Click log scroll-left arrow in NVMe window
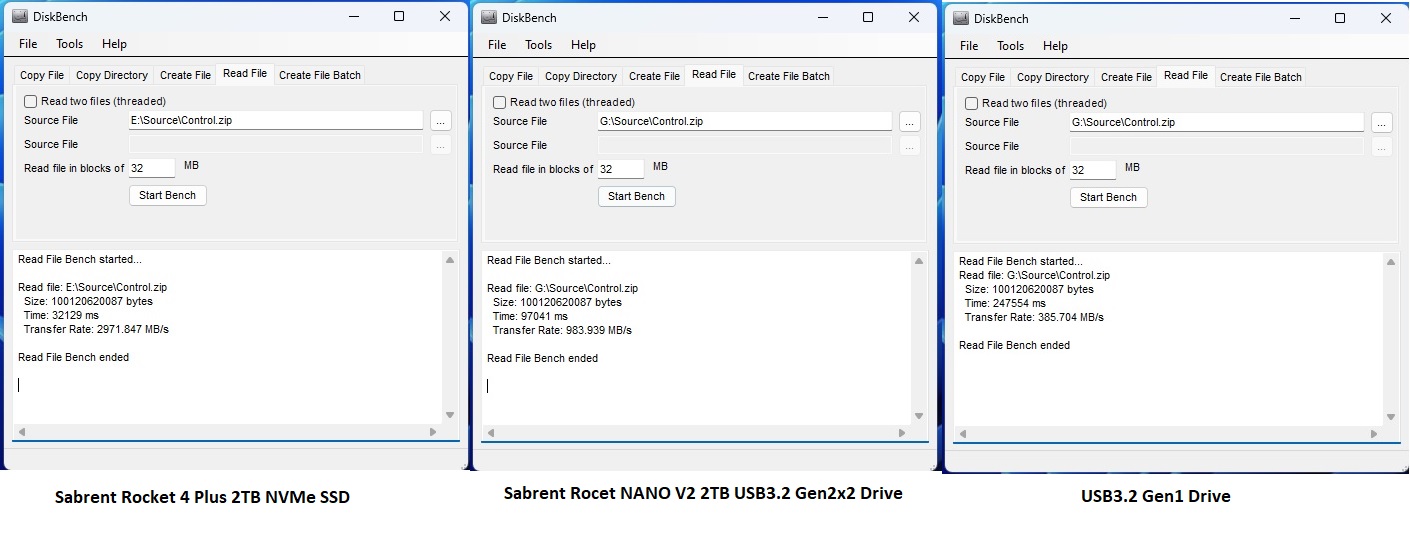1410x543 pixels. tap(22, 432)
